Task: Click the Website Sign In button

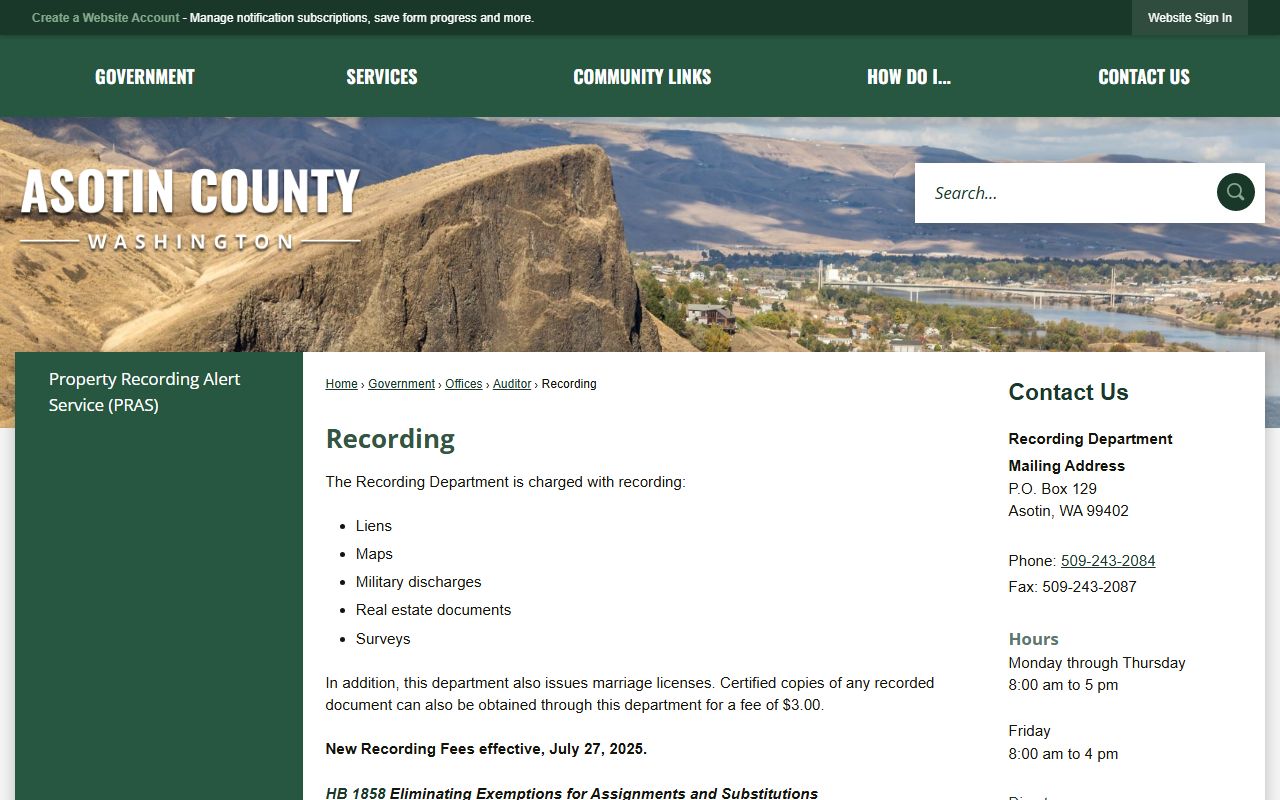Action: (1190, 18)
